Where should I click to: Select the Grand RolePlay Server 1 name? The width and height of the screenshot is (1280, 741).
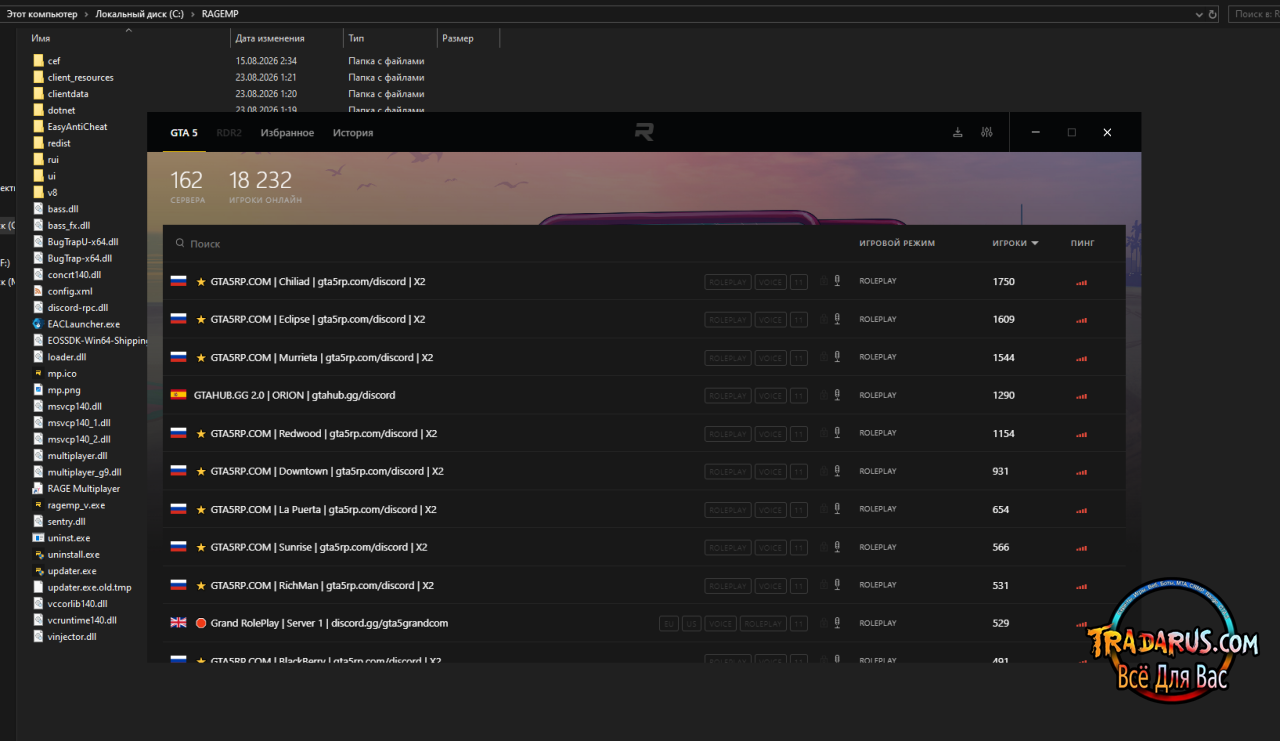(x=329, y=624)
